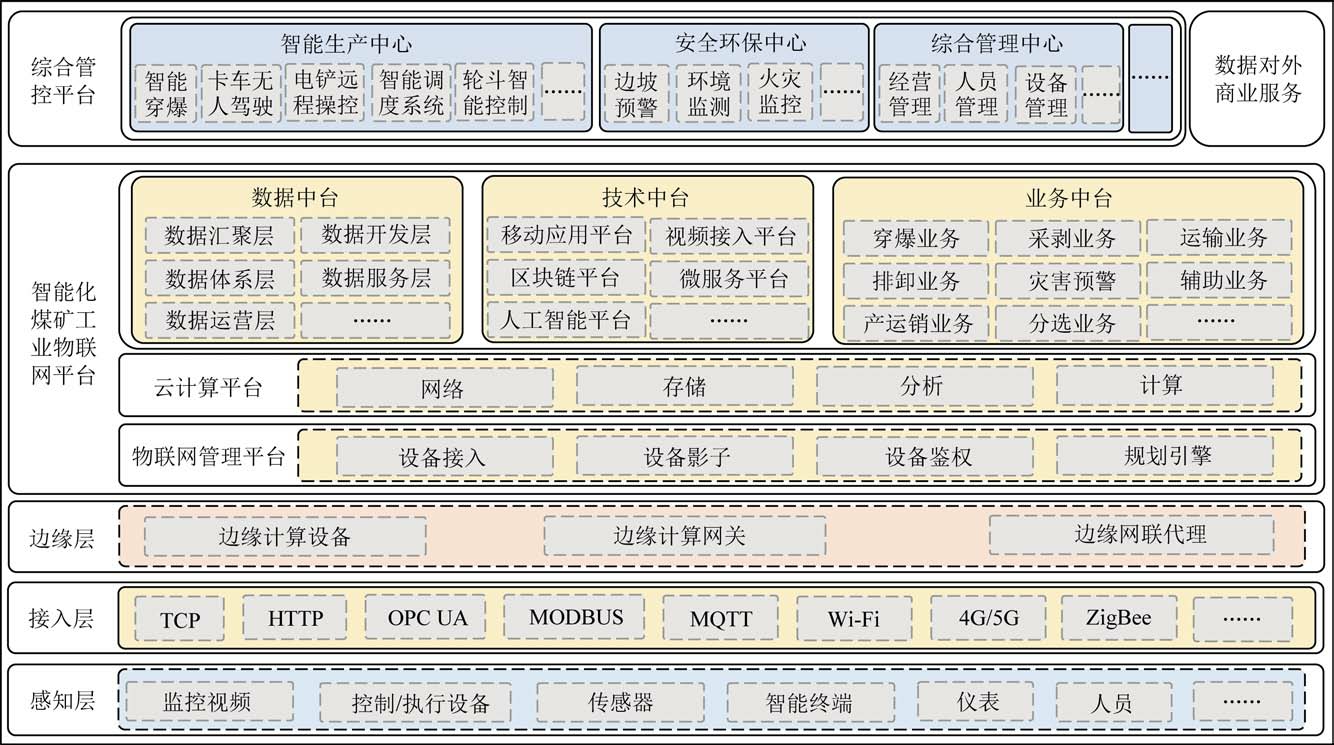Viewport: 1334px width, 745px height.
Task: Click the 智能穿爆 box
Action: click(166, 93)
